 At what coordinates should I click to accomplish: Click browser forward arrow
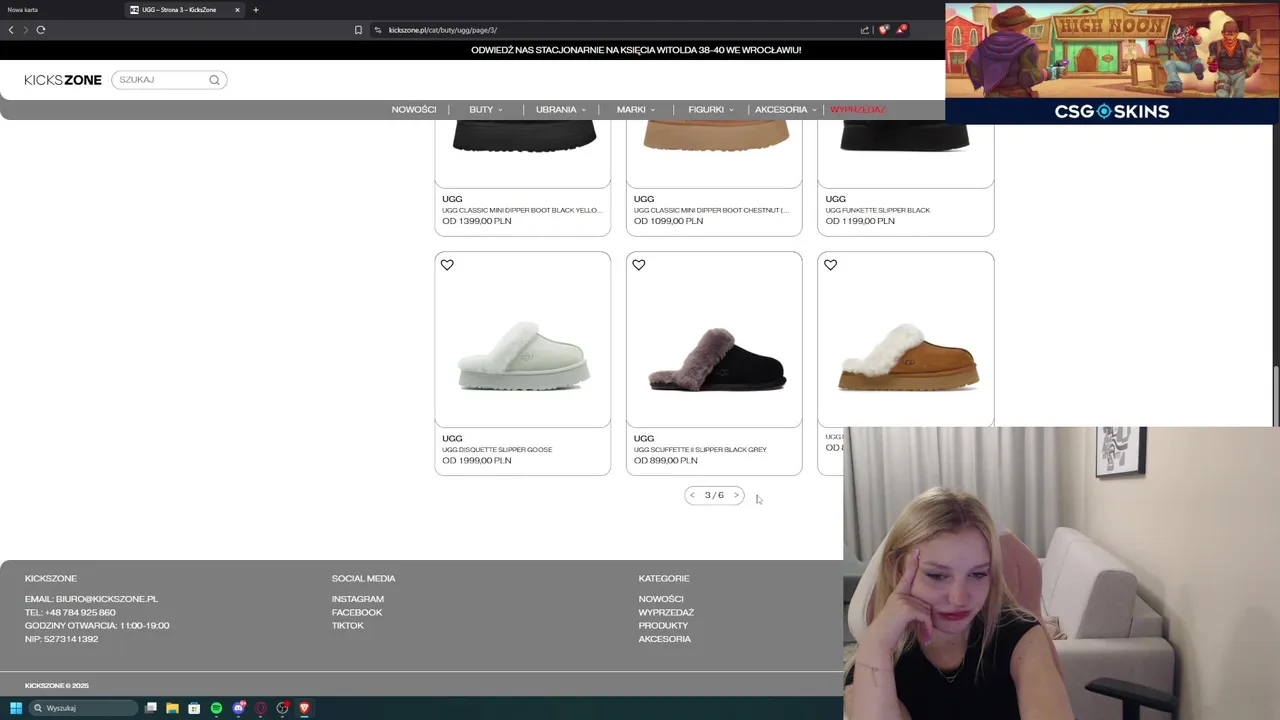[x=26, y=30]
